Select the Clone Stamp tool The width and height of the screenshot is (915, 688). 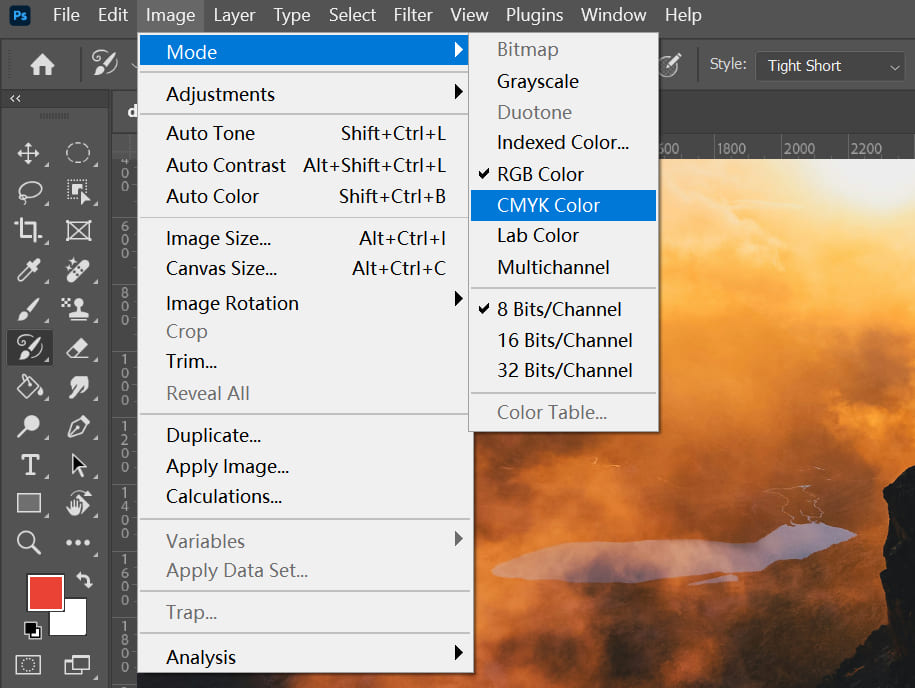[x=77, y=308]
